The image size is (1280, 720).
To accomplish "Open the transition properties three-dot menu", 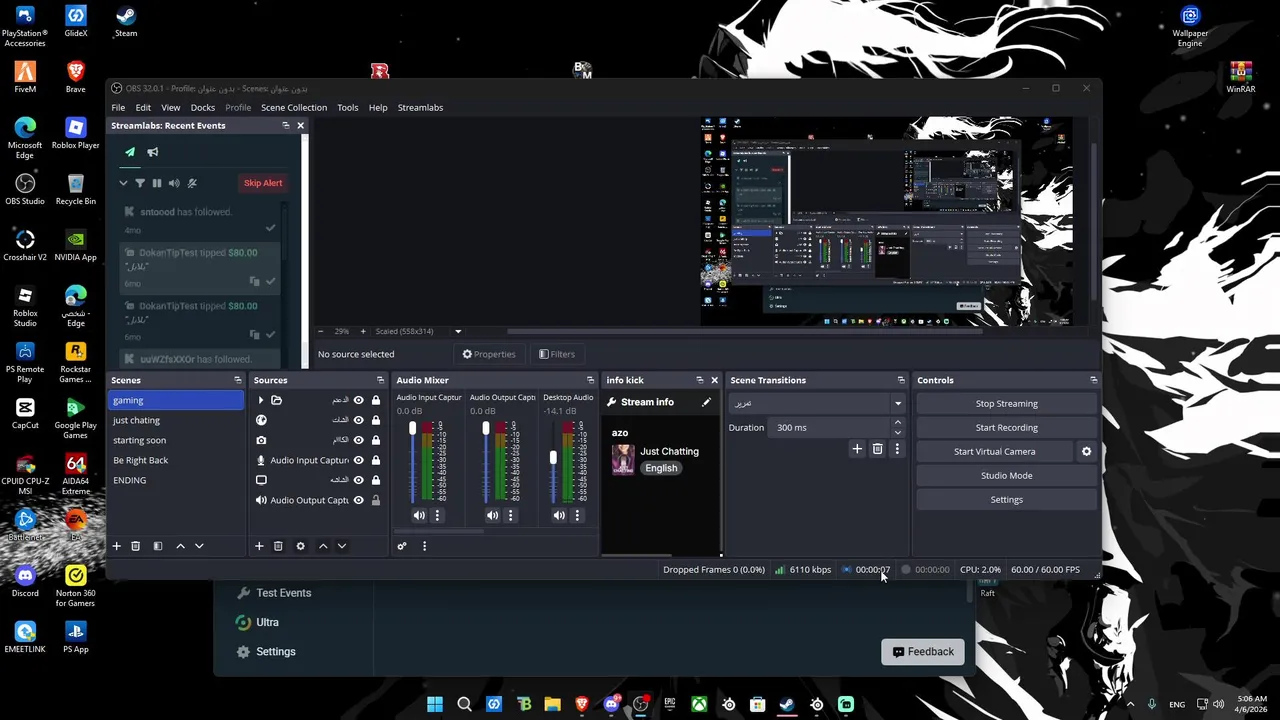I will (x=897, y=450).
